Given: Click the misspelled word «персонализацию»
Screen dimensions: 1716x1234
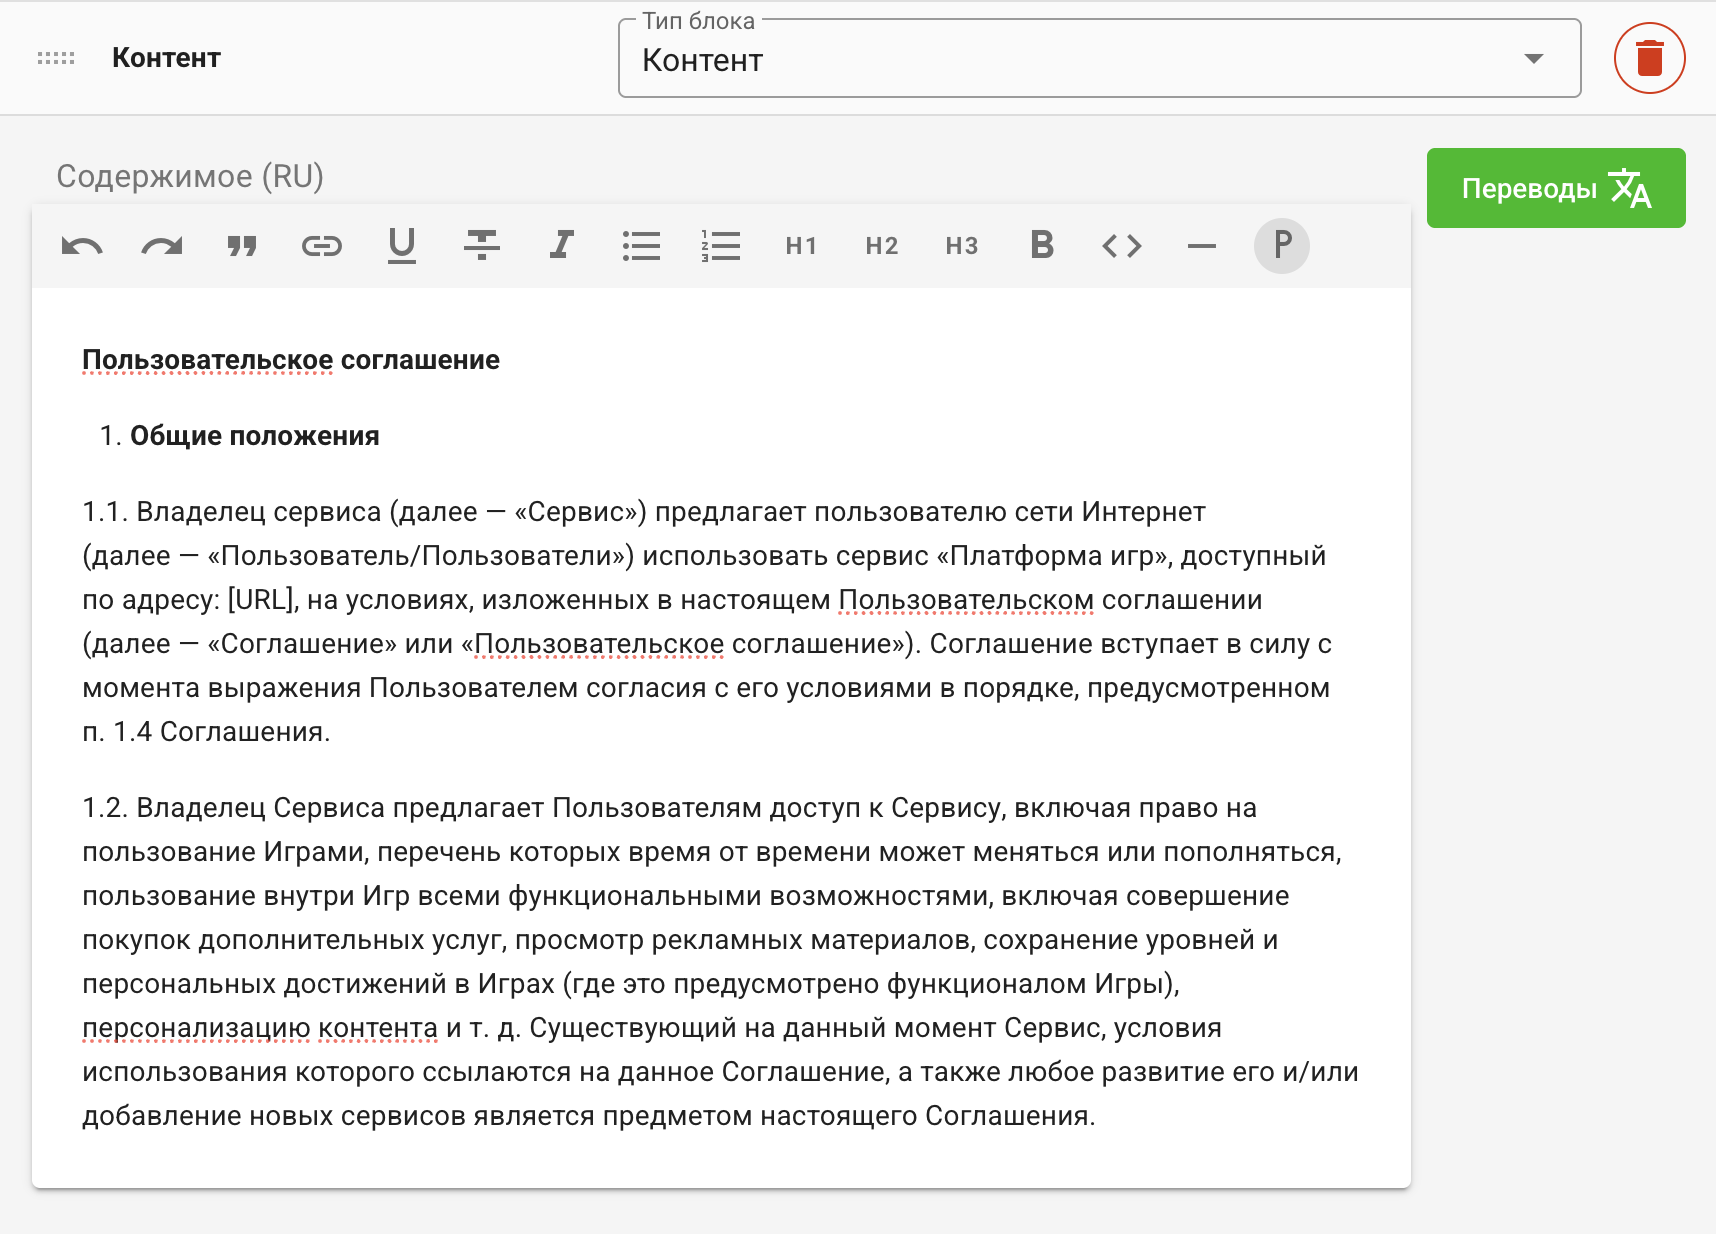Looking at the screenshot, I should coord(196,1028).
